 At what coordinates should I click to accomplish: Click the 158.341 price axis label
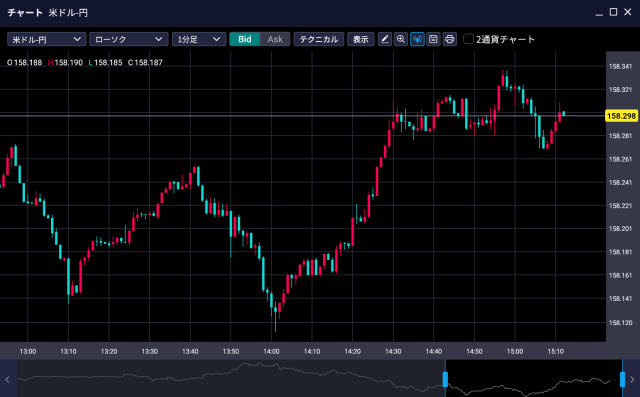[x=620, y=67]
